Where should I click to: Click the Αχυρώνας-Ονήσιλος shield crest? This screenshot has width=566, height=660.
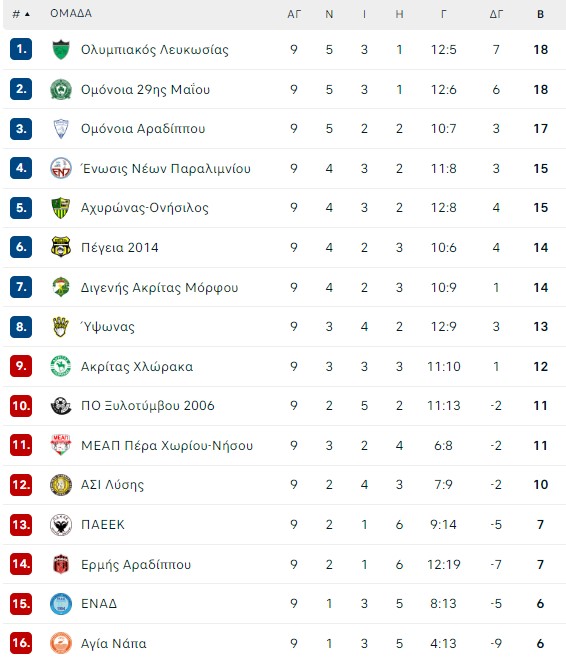[x=61, y=208]
